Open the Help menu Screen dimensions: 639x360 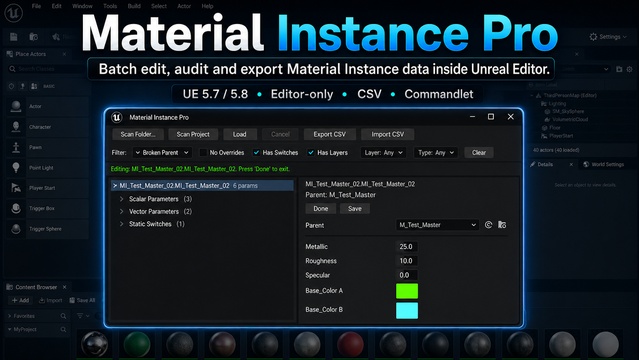coord(207,6)
